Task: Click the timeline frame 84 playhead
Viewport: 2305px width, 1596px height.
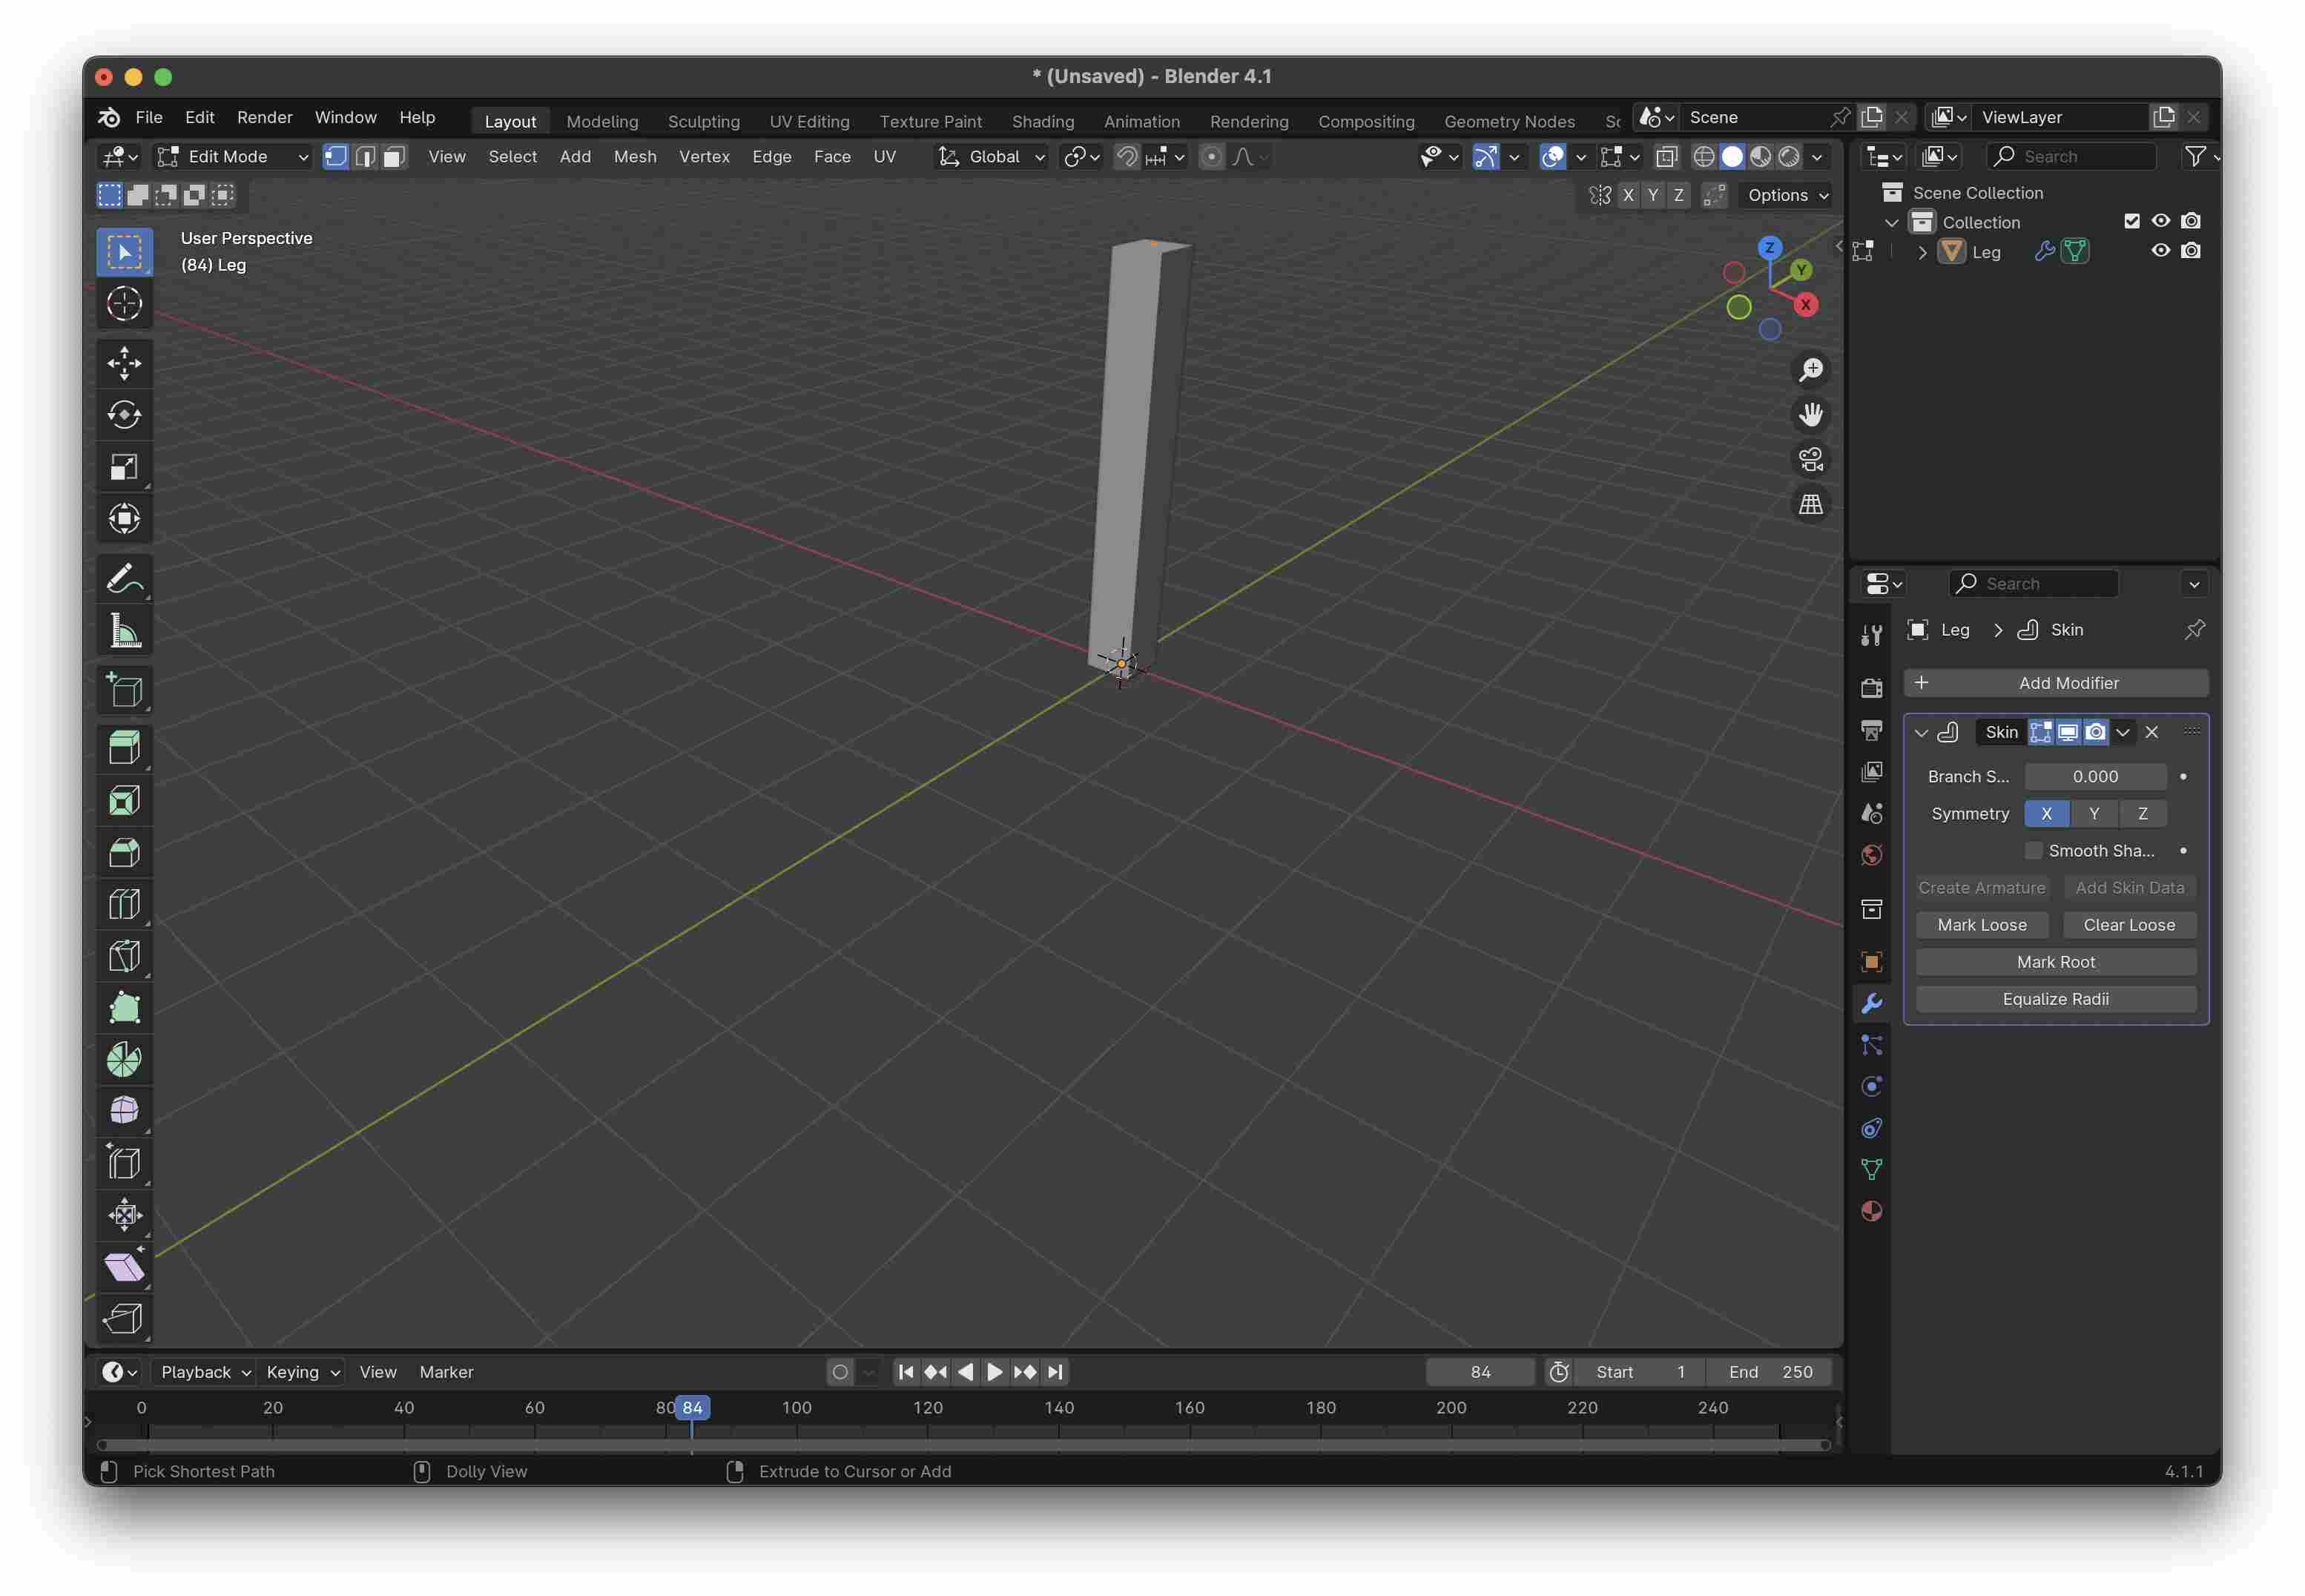Action: (x=692, y=1408)
